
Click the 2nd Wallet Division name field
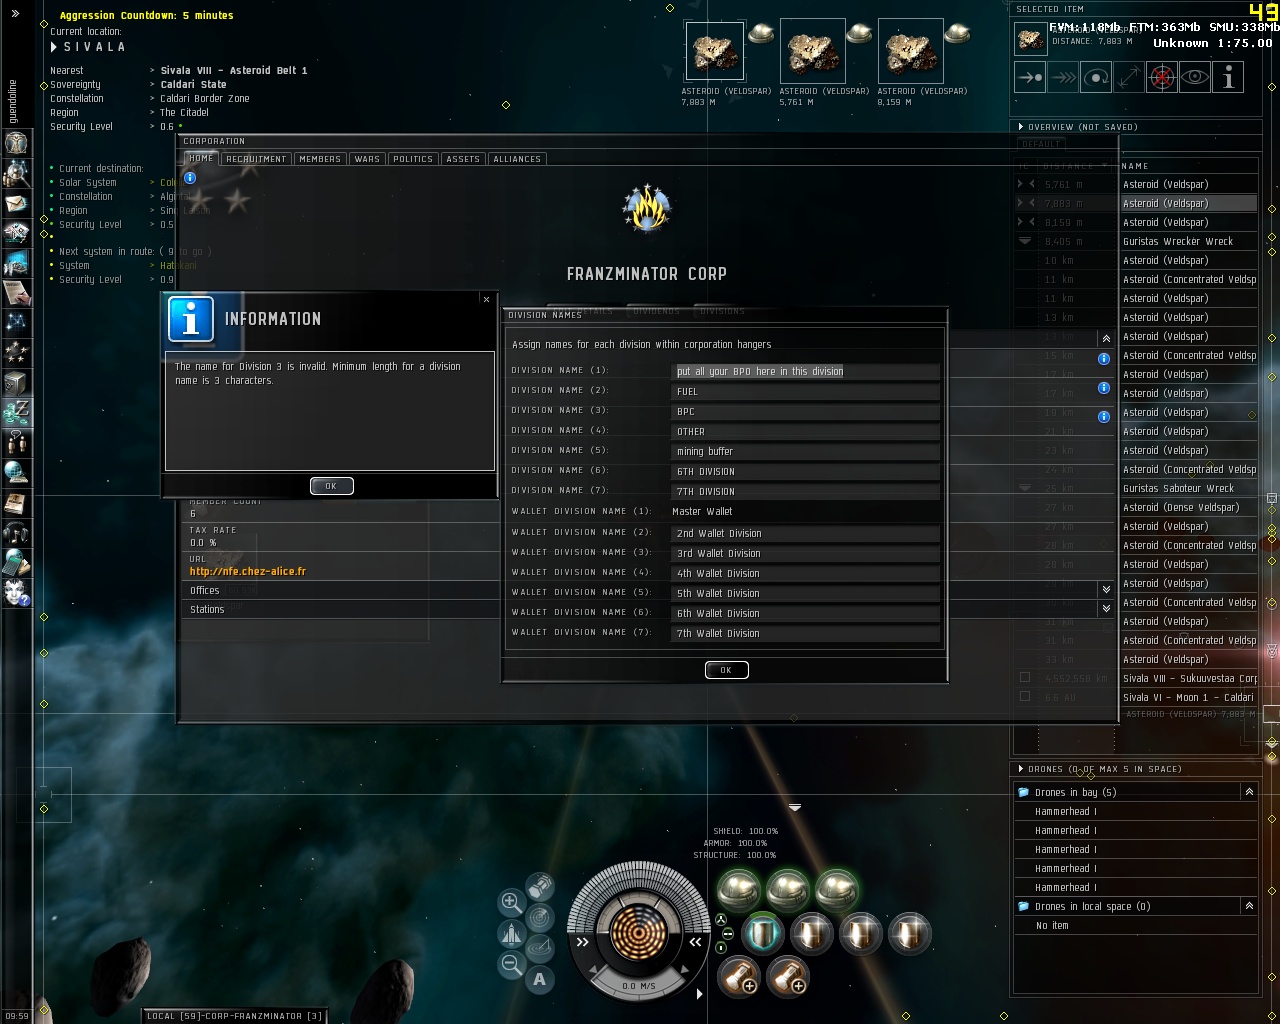(806, 533)
